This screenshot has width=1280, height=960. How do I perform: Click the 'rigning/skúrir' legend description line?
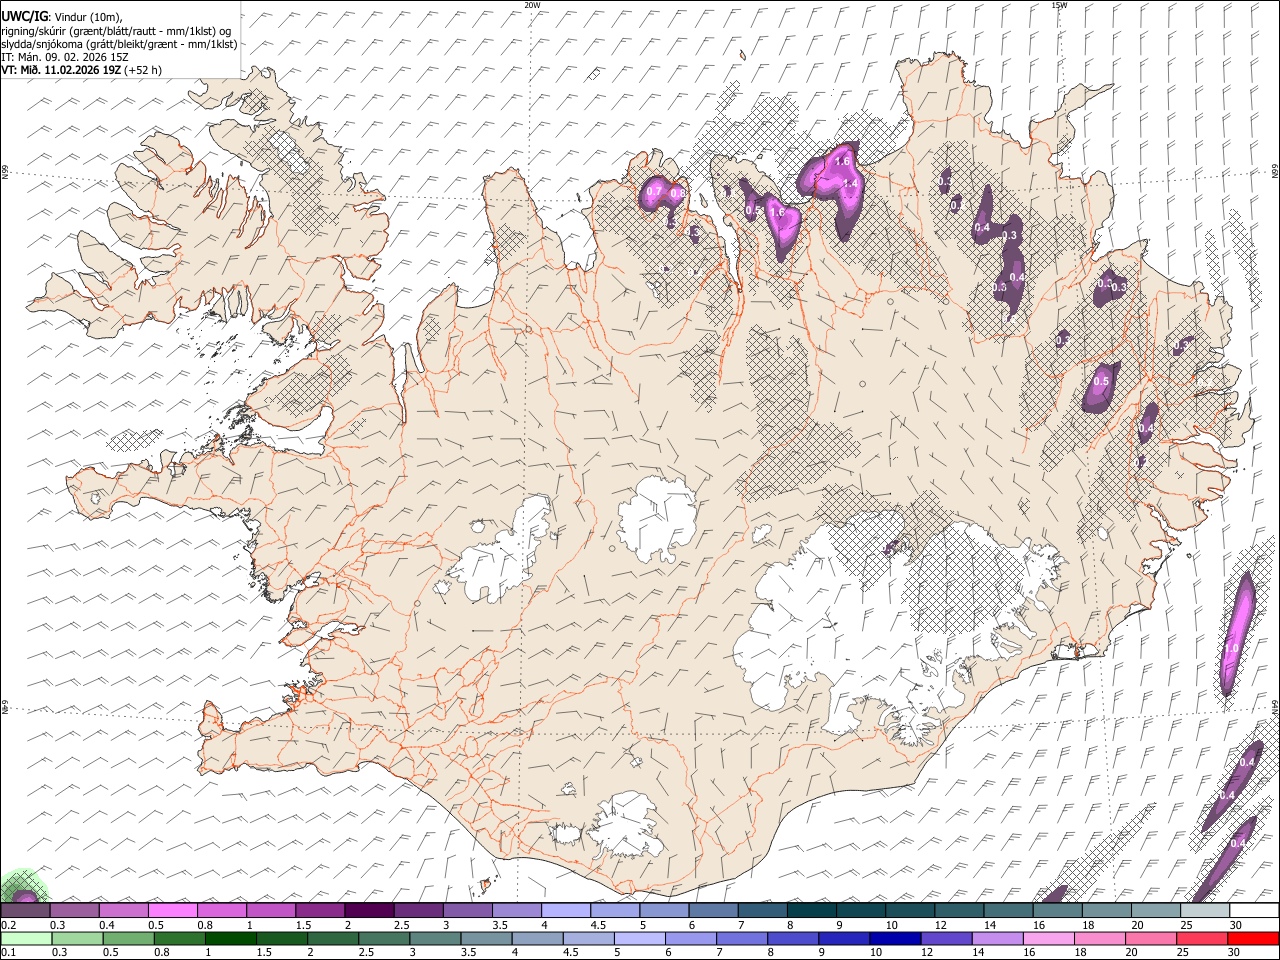[x=118, y=30]
